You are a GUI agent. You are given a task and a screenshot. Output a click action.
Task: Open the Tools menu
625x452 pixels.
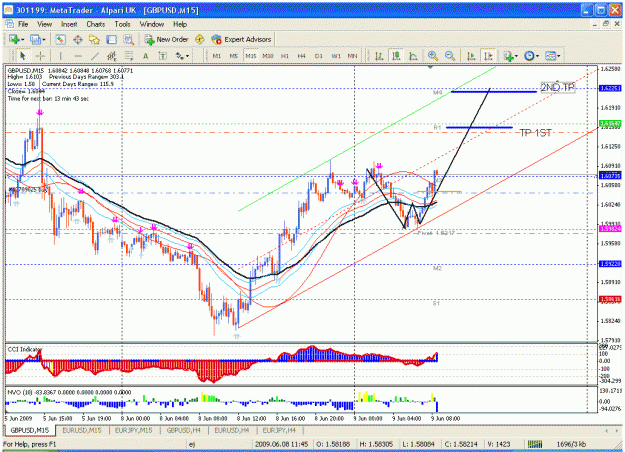pos(122,24)
